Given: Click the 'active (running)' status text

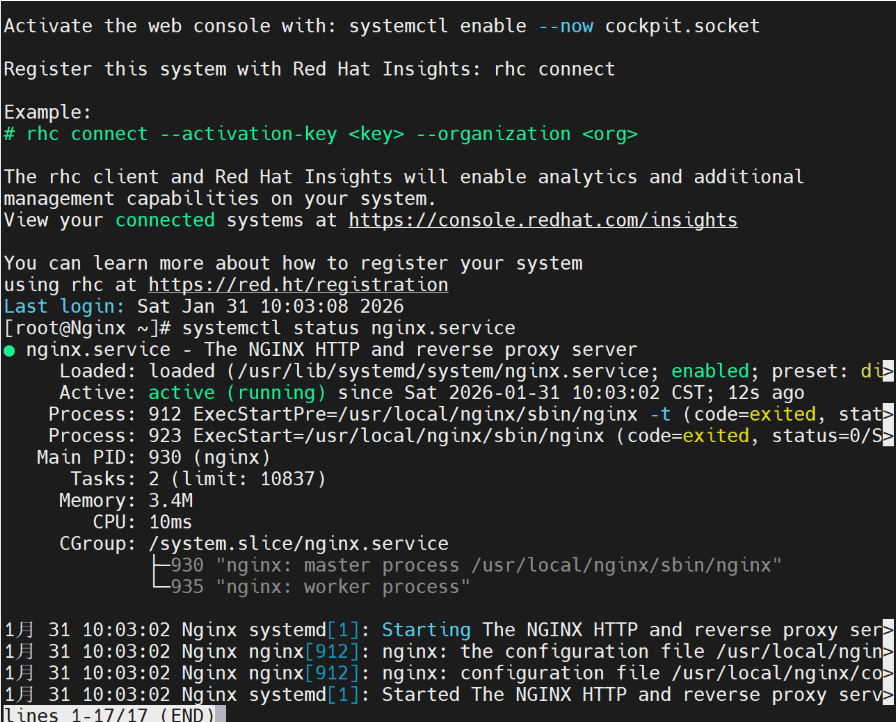Looking at the screenshot, I should click(237, 393).
